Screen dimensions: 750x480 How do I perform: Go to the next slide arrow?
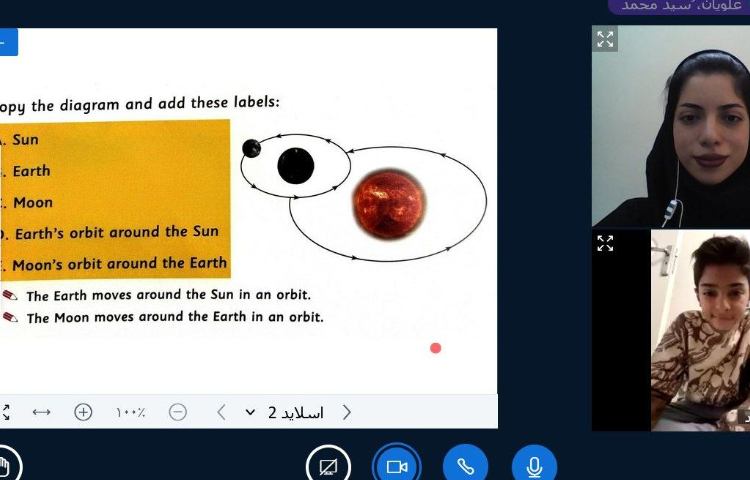347,412
